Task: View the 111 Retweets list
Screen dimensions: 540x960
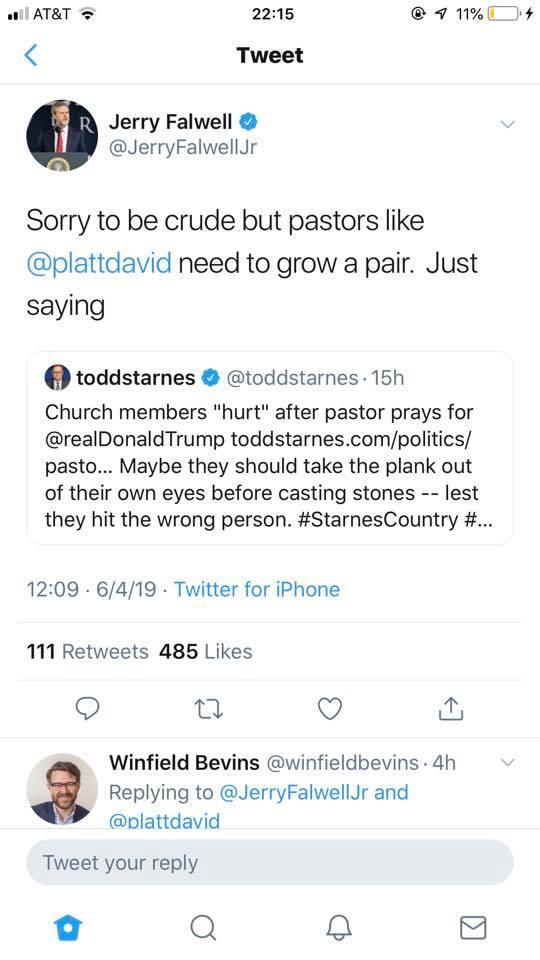Action: coord(87,651)
